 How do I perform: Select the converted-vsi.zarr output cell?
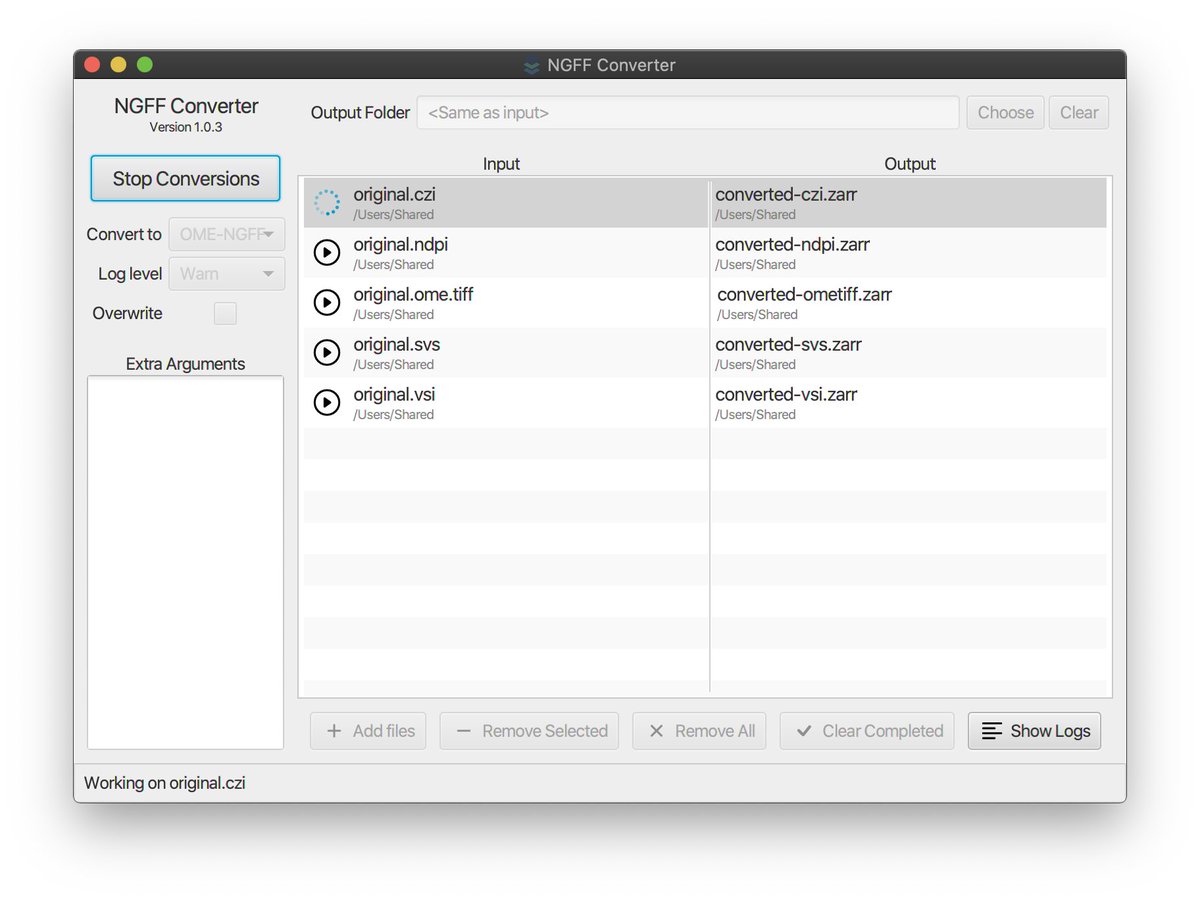coord(909,403)
